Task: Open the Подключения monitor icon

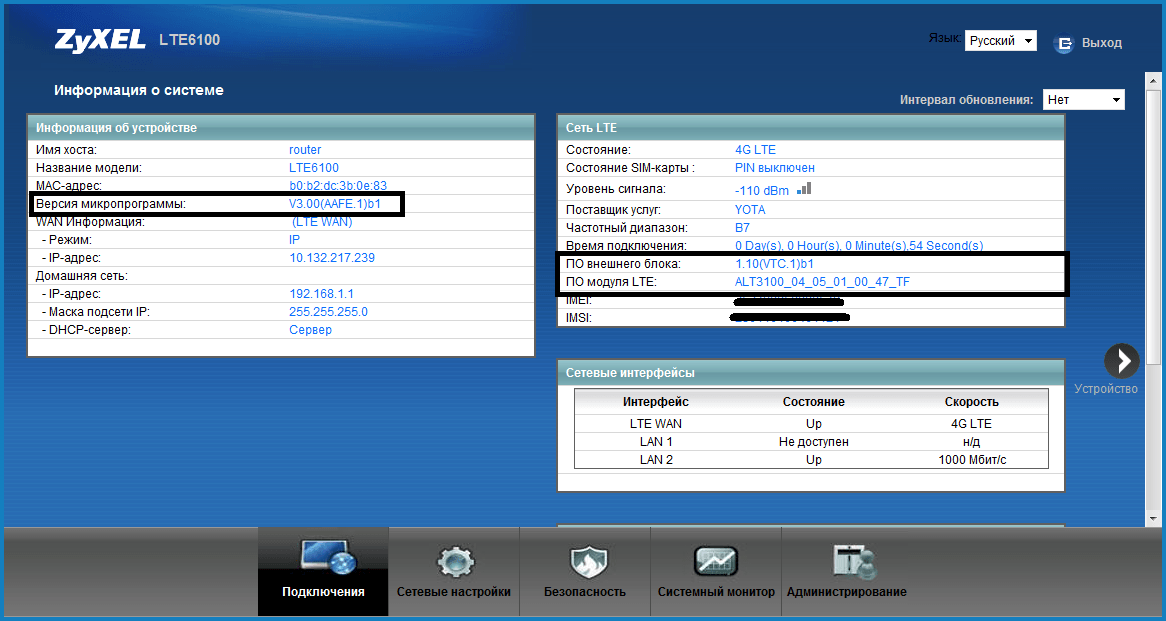Action: click(323, 560)
